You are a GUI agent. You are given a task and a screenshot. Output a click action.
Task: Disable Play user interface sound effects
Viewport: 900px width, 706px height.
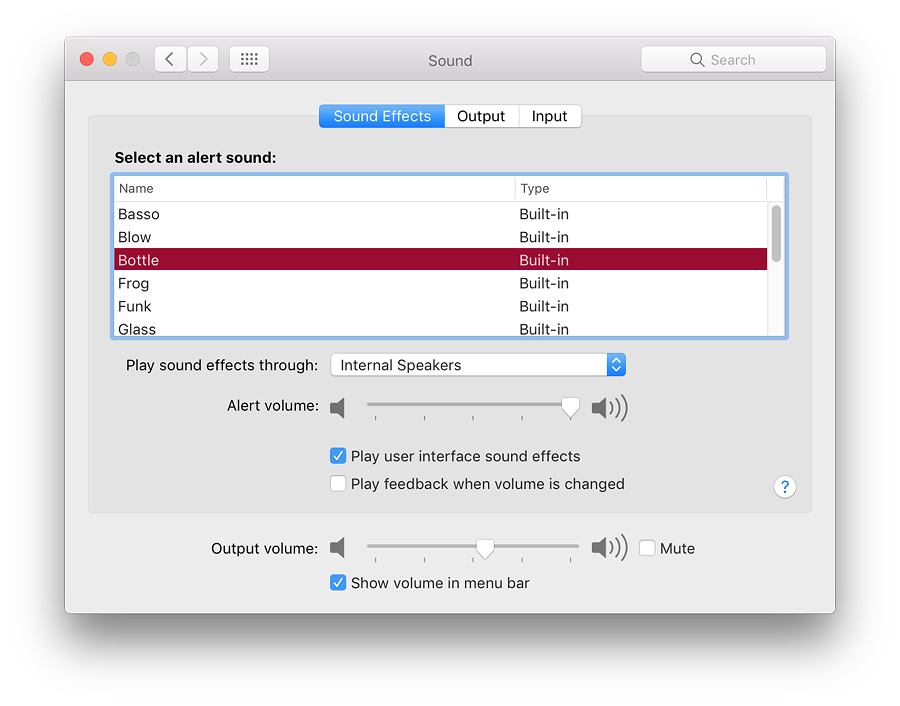338,456
